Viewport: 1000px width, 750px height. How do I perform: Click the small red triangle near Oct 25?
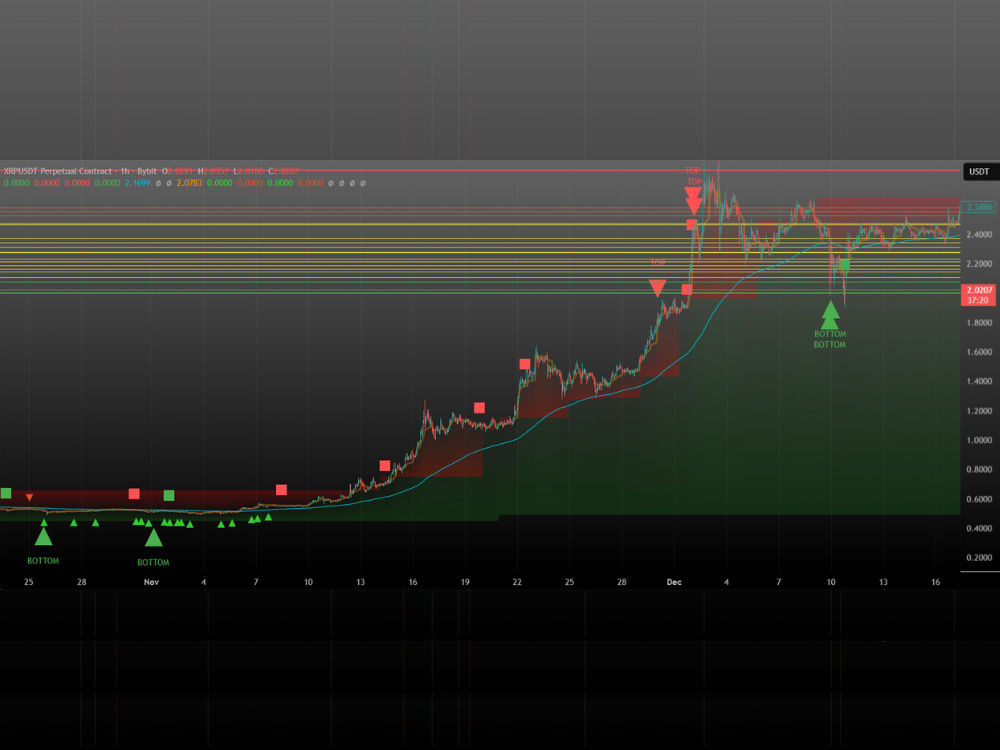click(x=29, y=497)
